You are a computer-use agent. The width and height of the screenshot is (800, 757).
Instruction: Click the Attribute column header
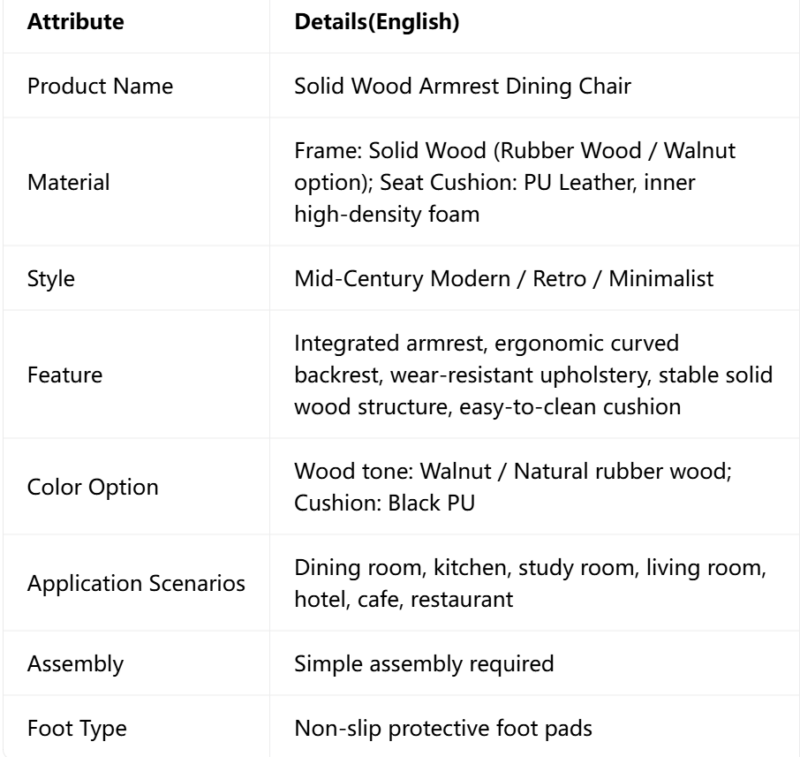click(x=76, y=22)
